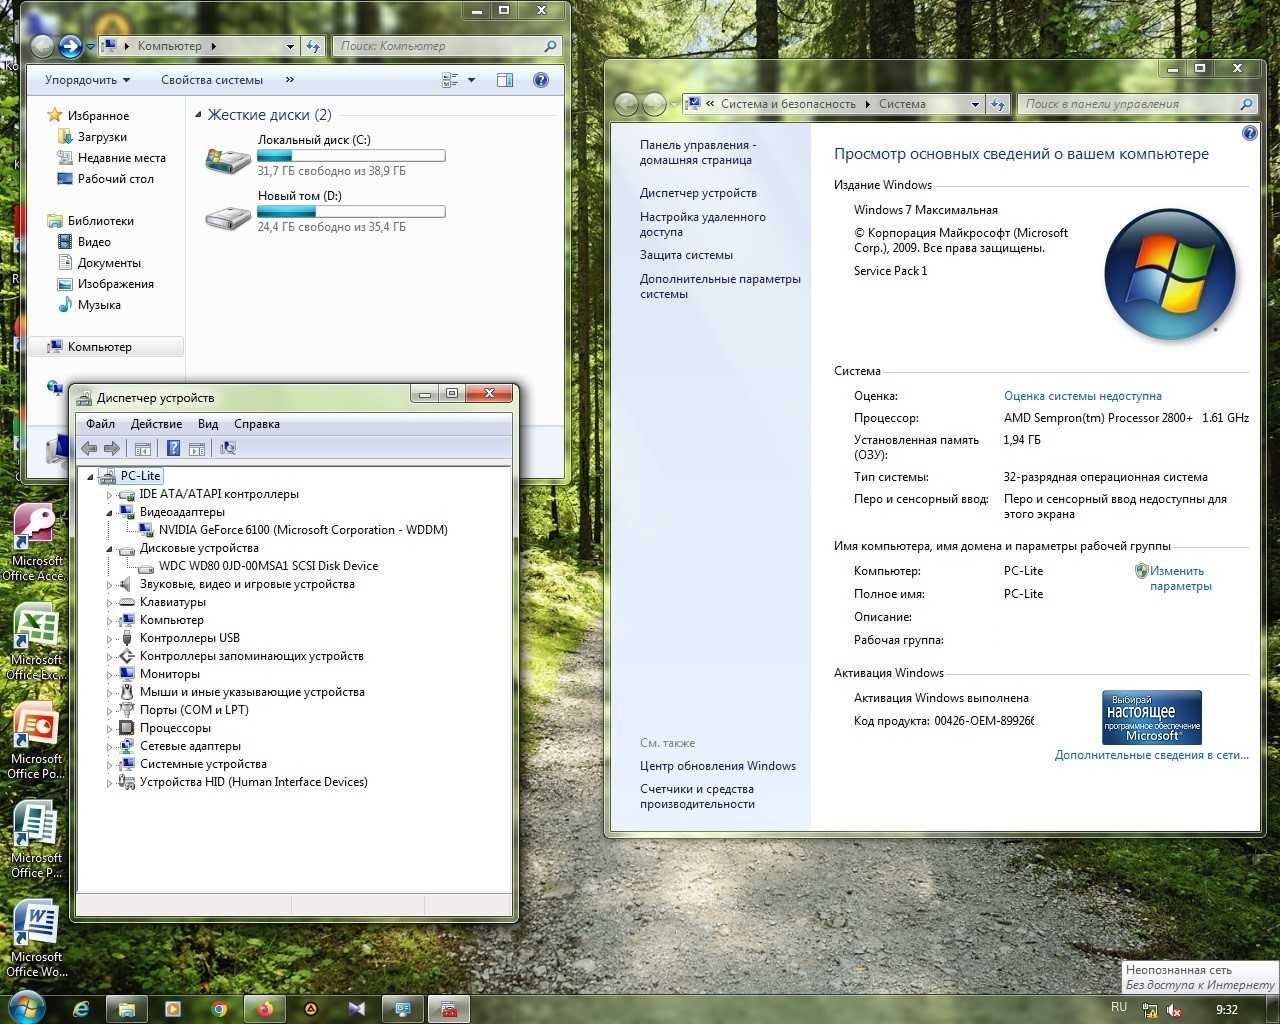
Task: Open Настройка удаленного доступа link
Action: pyautogui.click(x=703, y=224)
